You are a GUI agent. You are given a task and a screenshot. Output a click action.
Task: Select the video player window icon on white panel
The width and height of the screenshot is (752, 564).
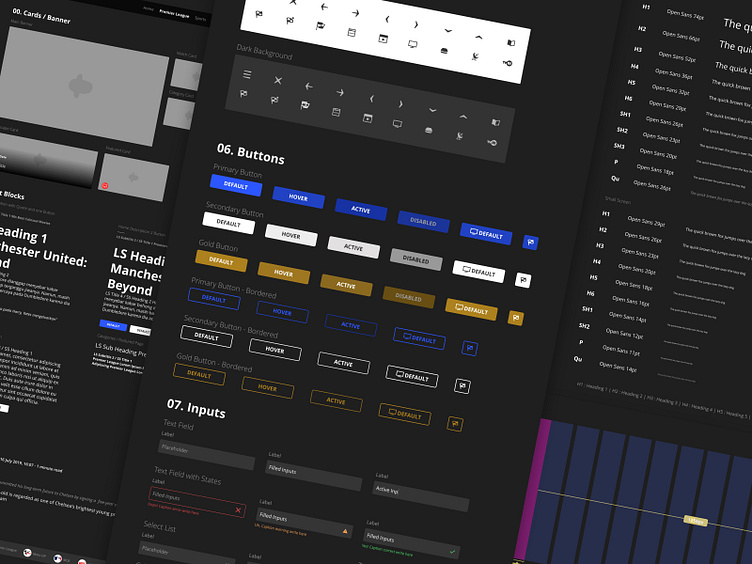coord(383,38)
